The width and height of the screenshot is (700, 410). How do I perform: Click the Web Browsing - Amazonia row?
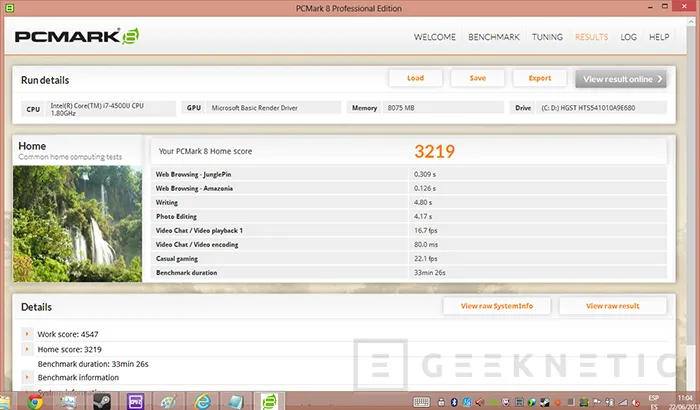pyautogui.click(x=409, y=188)
